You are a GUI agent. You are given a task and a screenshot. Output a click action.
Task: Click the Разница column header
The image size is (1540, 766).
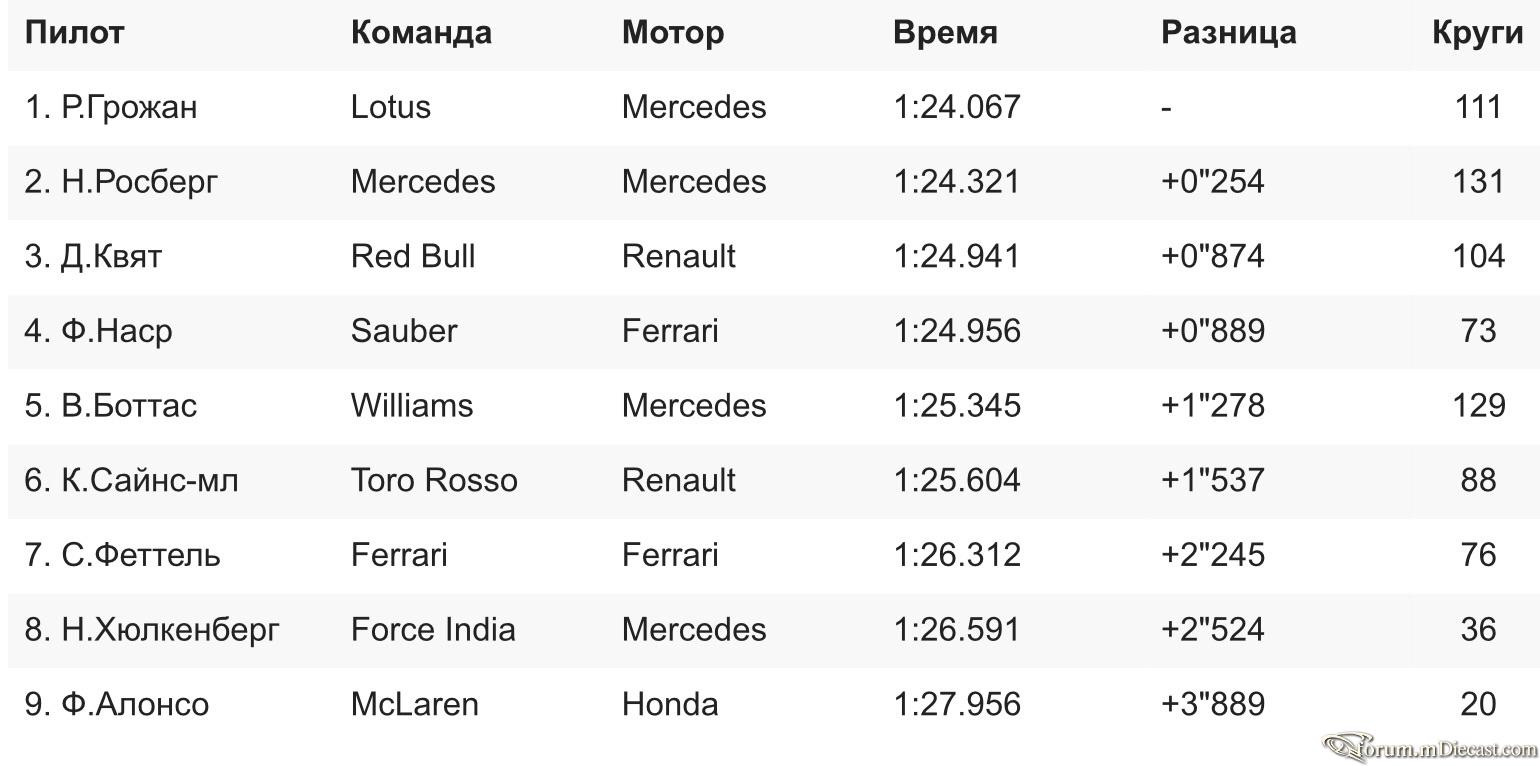(1229, 32)
